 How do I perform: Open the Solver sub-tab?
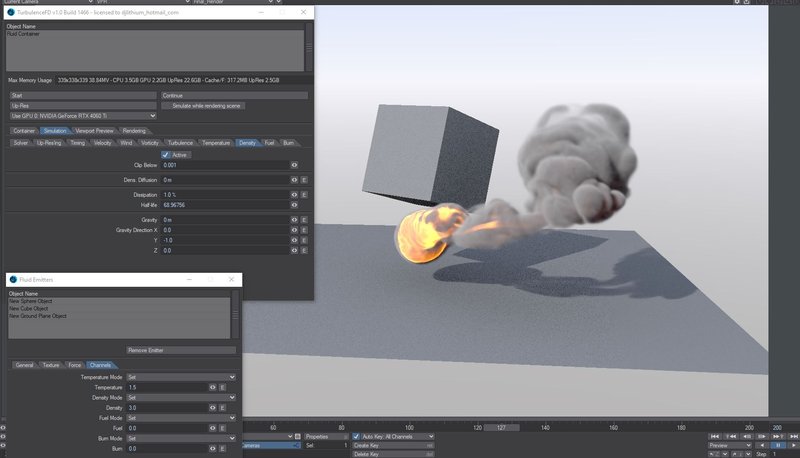tap(21, 143)
